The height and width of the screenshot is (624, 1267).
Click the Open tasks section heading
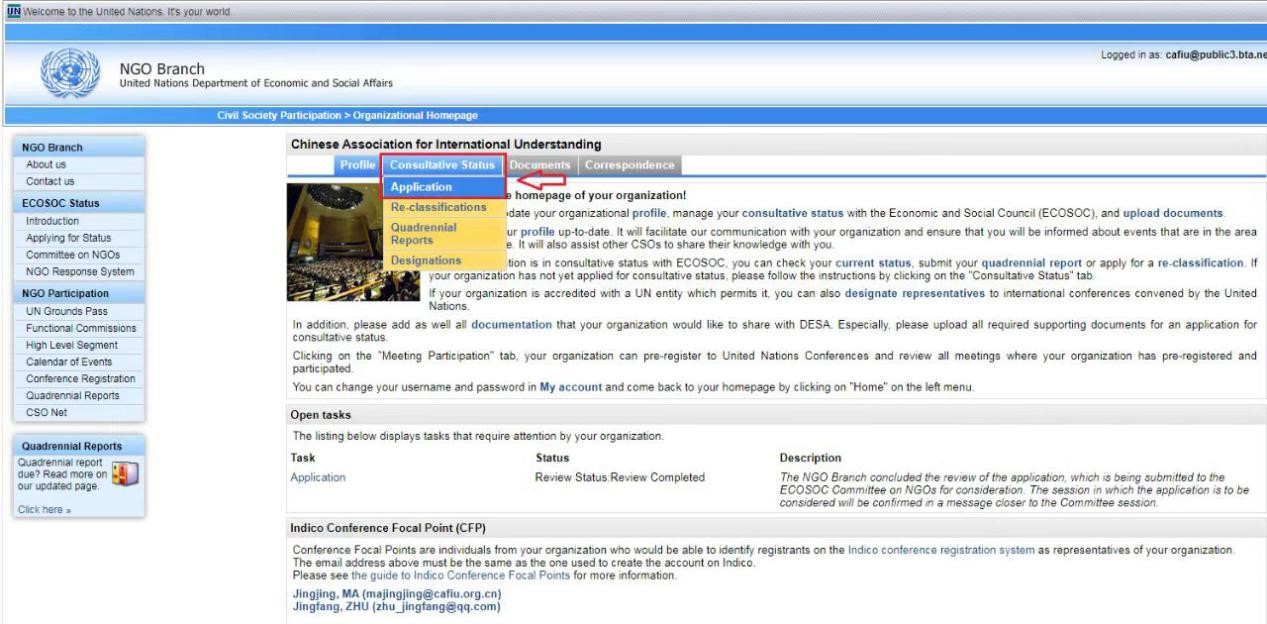pyautogui.click(x=321, y=415)
